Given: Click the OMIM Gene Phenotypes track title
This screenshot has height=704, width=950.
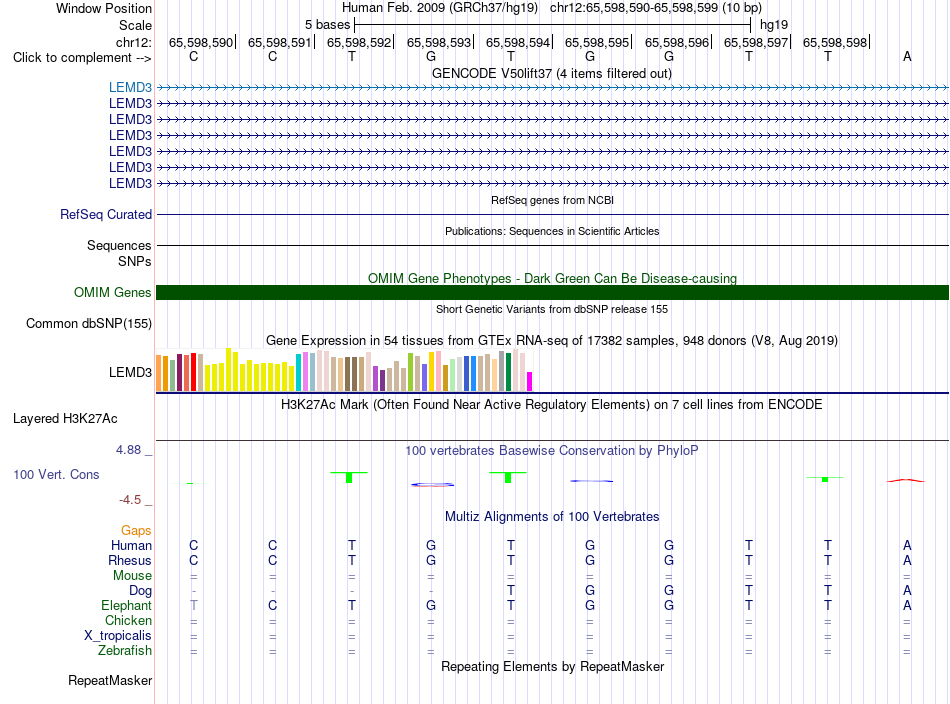Looking at the screenshot, I should [552, 279].
